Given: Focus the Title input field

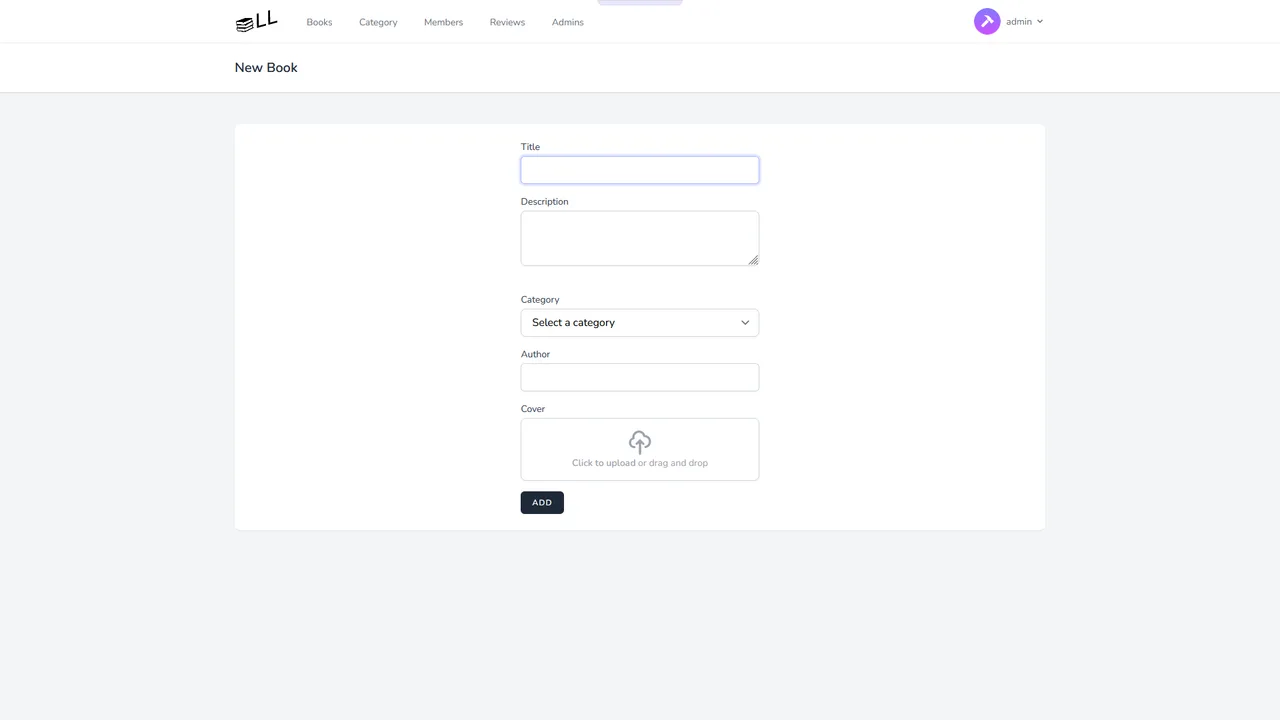Looking at the screenshot, I should tap(640, 170).
